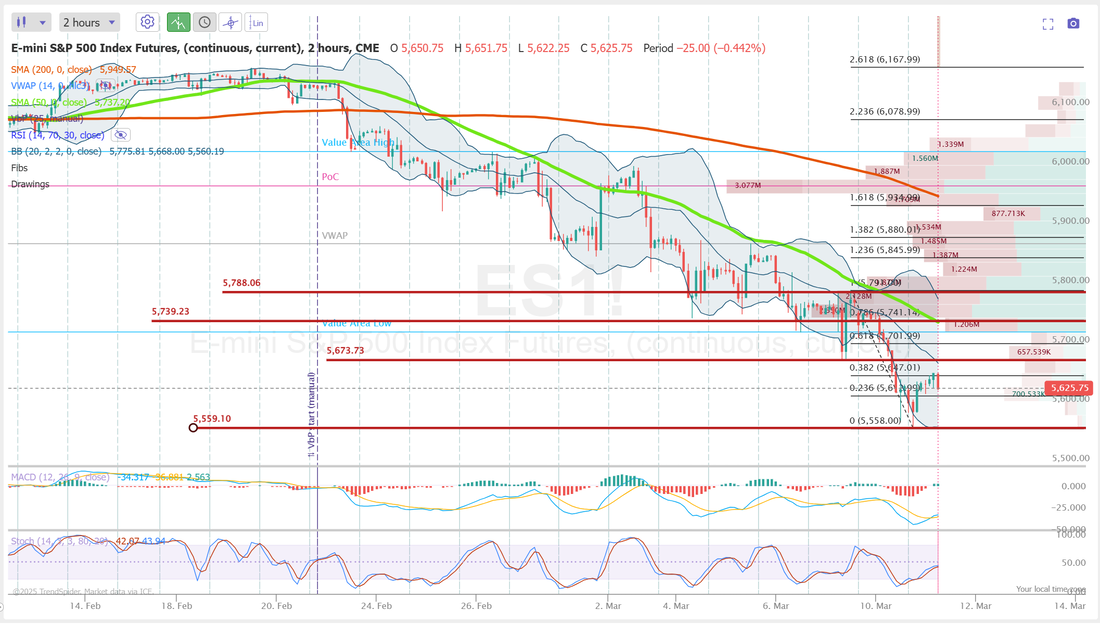The height and width of the screenshot is (635, 1100).
Task: Click the current price tag 5,625.75
Action: point(1068,387)
